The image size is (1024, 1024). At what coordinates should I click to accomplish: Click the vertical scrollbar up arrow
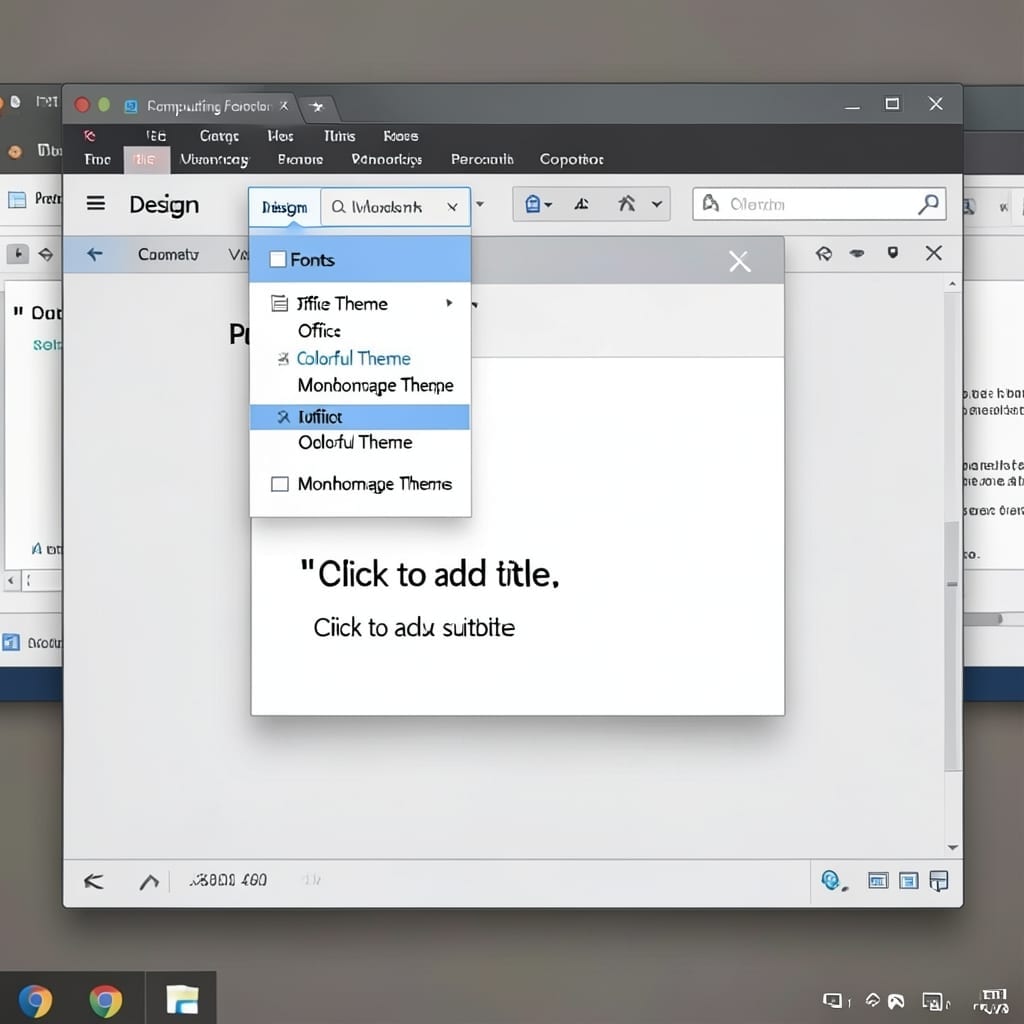point(952,284)
